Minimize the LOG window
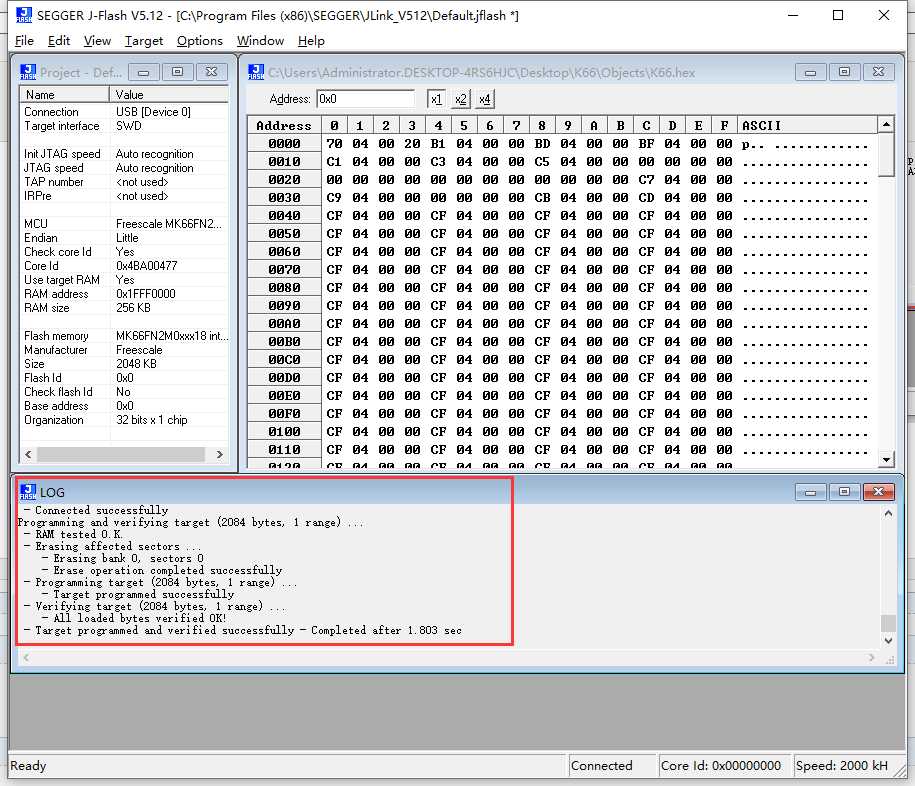915x786 pixels. click(x=810, y=492)
